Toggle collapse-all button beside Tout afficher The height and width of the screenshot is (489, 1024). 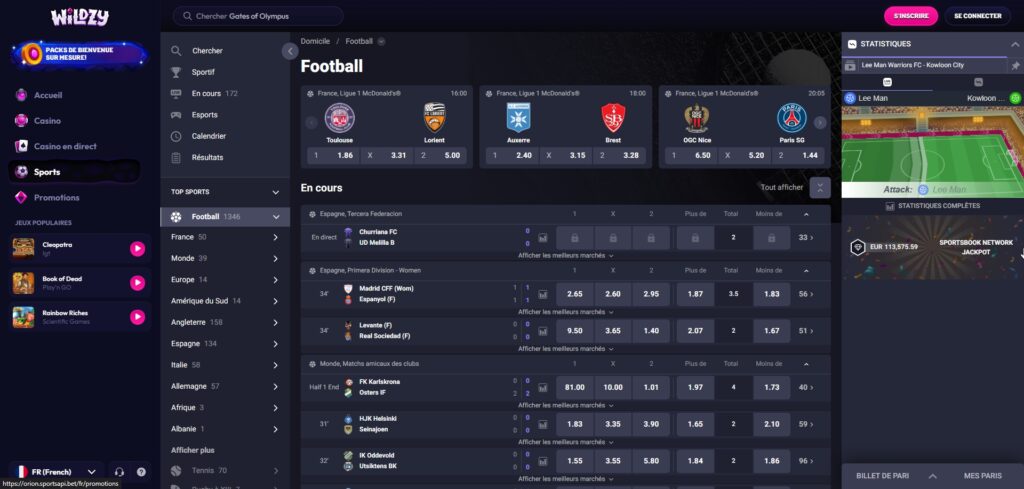820,187
